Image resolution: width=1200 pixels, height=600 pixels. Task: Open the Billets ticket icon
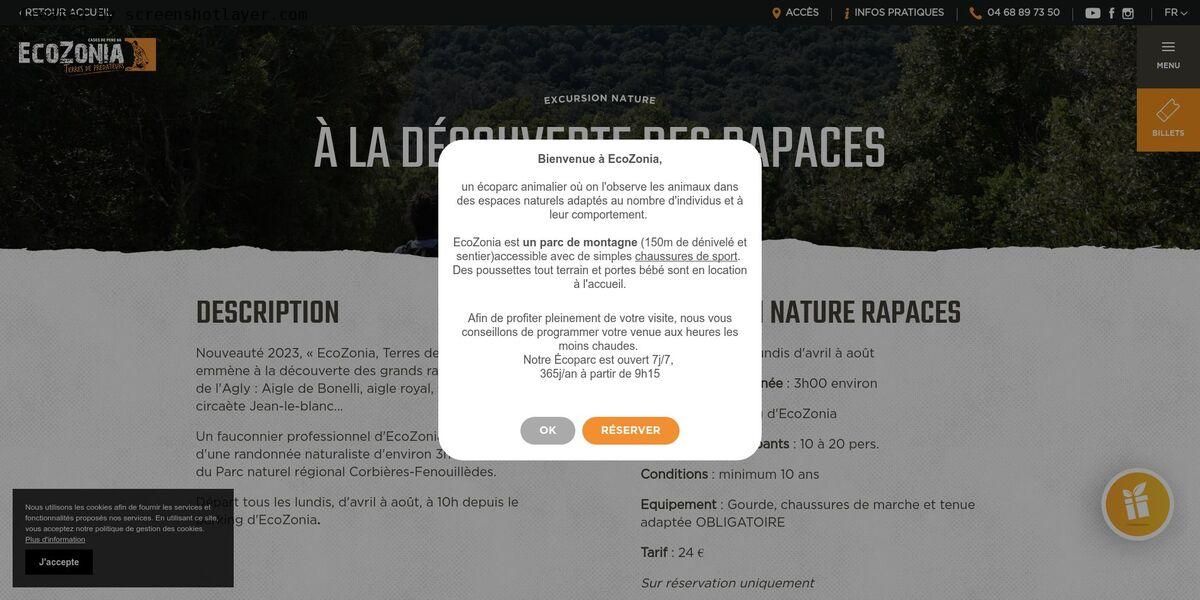pos(1168,110)
